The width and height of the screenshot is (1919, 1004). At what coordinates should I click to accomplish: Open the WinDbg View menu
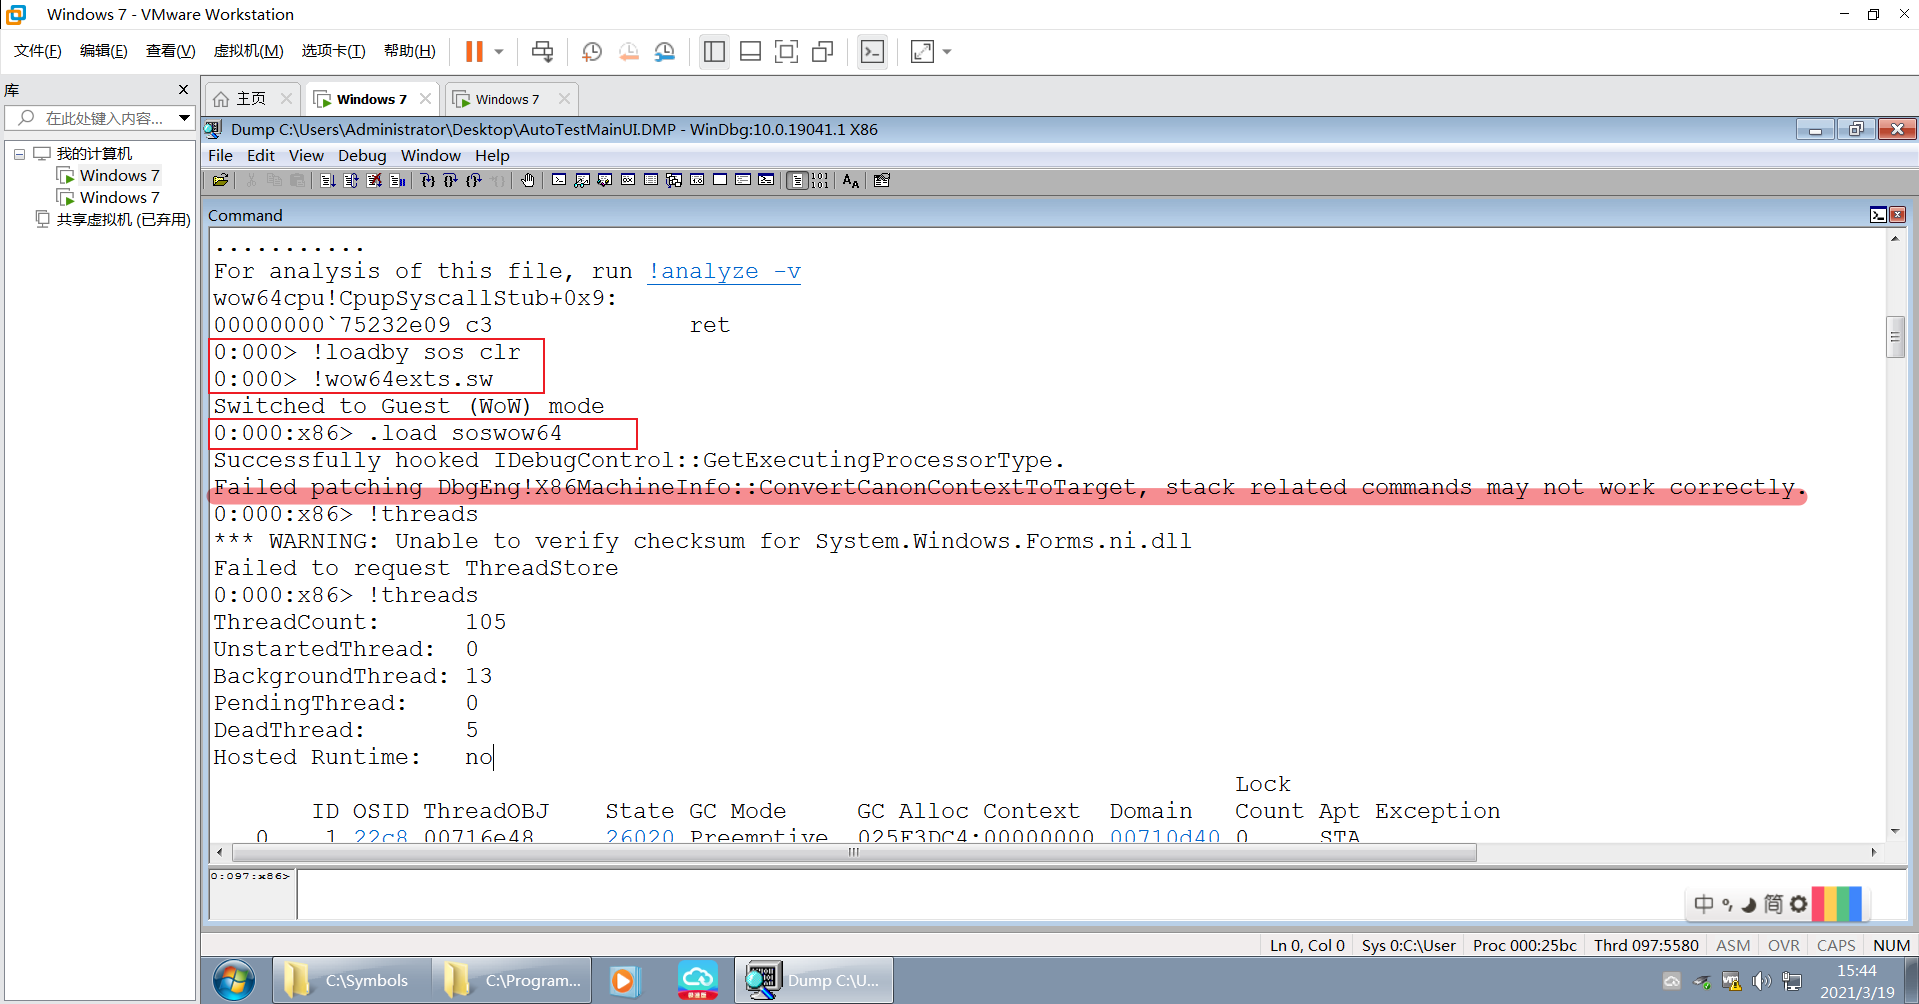[x=306, y=155]
